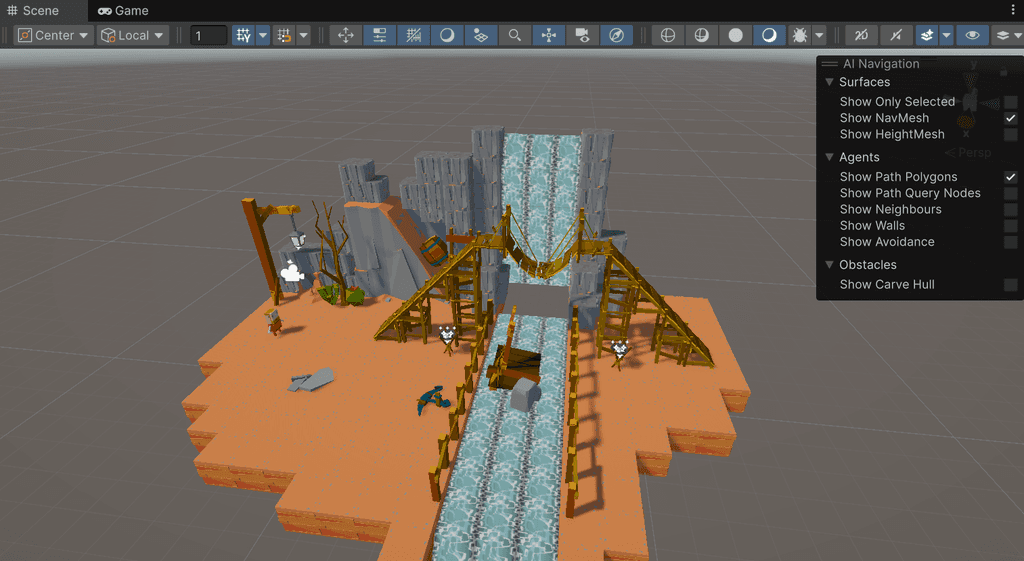Toggle the Draw Modes overlay icon
Screen dimensions: 1024x561
point(447,35)
